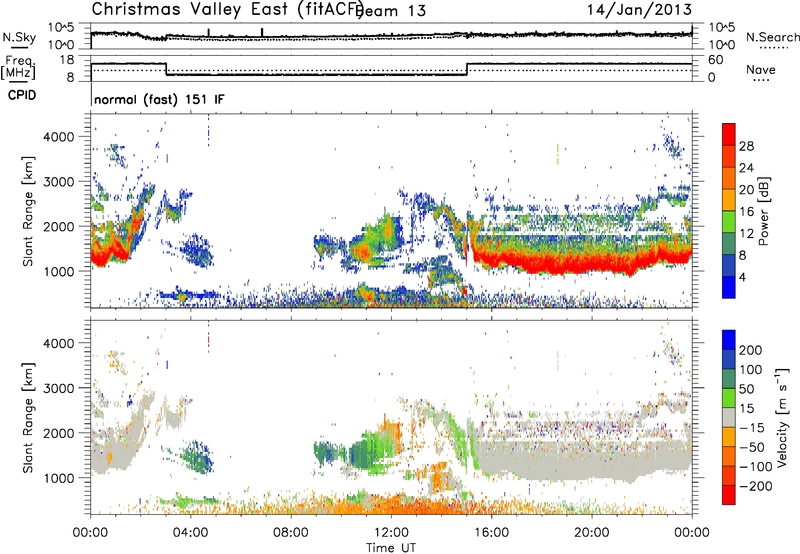Click the title 'Christmas Valley East (fitACF)'
The width and height of the screenshot is (800, 554).
227,10
